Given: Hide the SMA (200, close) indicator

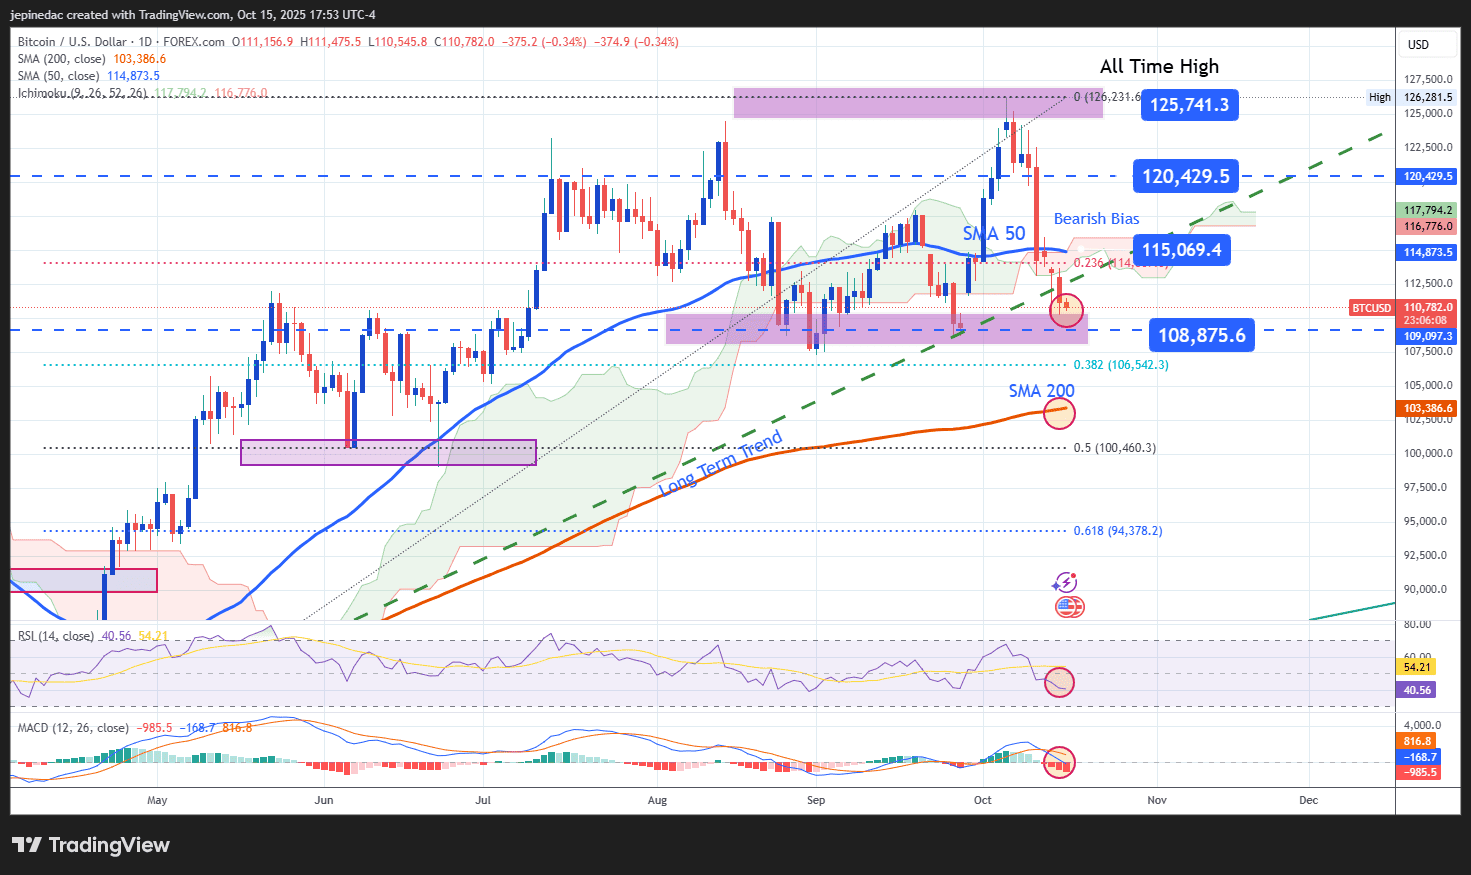Looking at the screenshot, I should tap(63, 59).
